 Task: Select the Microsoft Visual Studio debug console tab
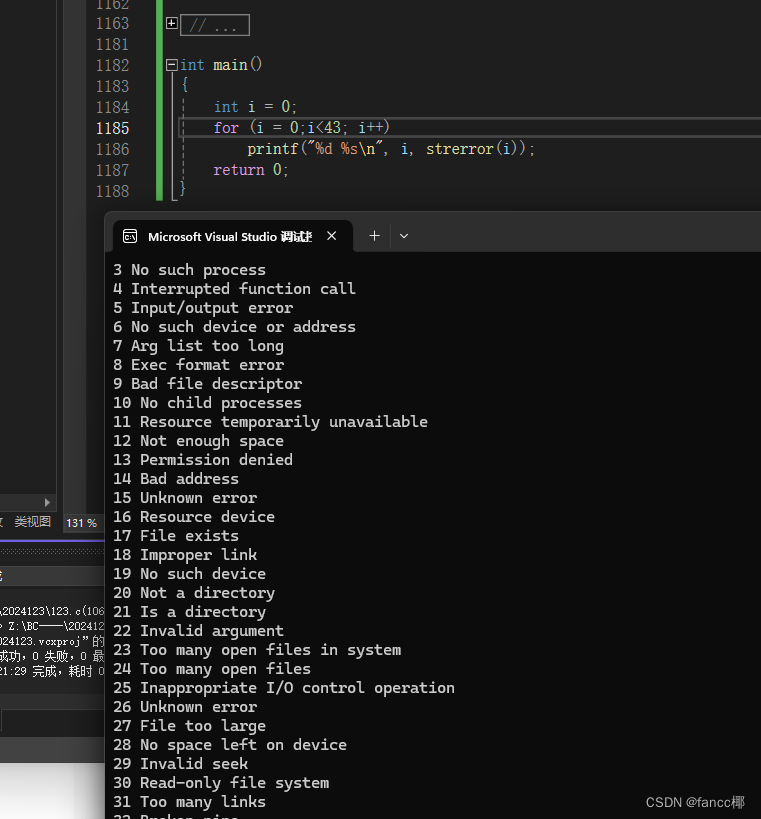tap(233, 237)
